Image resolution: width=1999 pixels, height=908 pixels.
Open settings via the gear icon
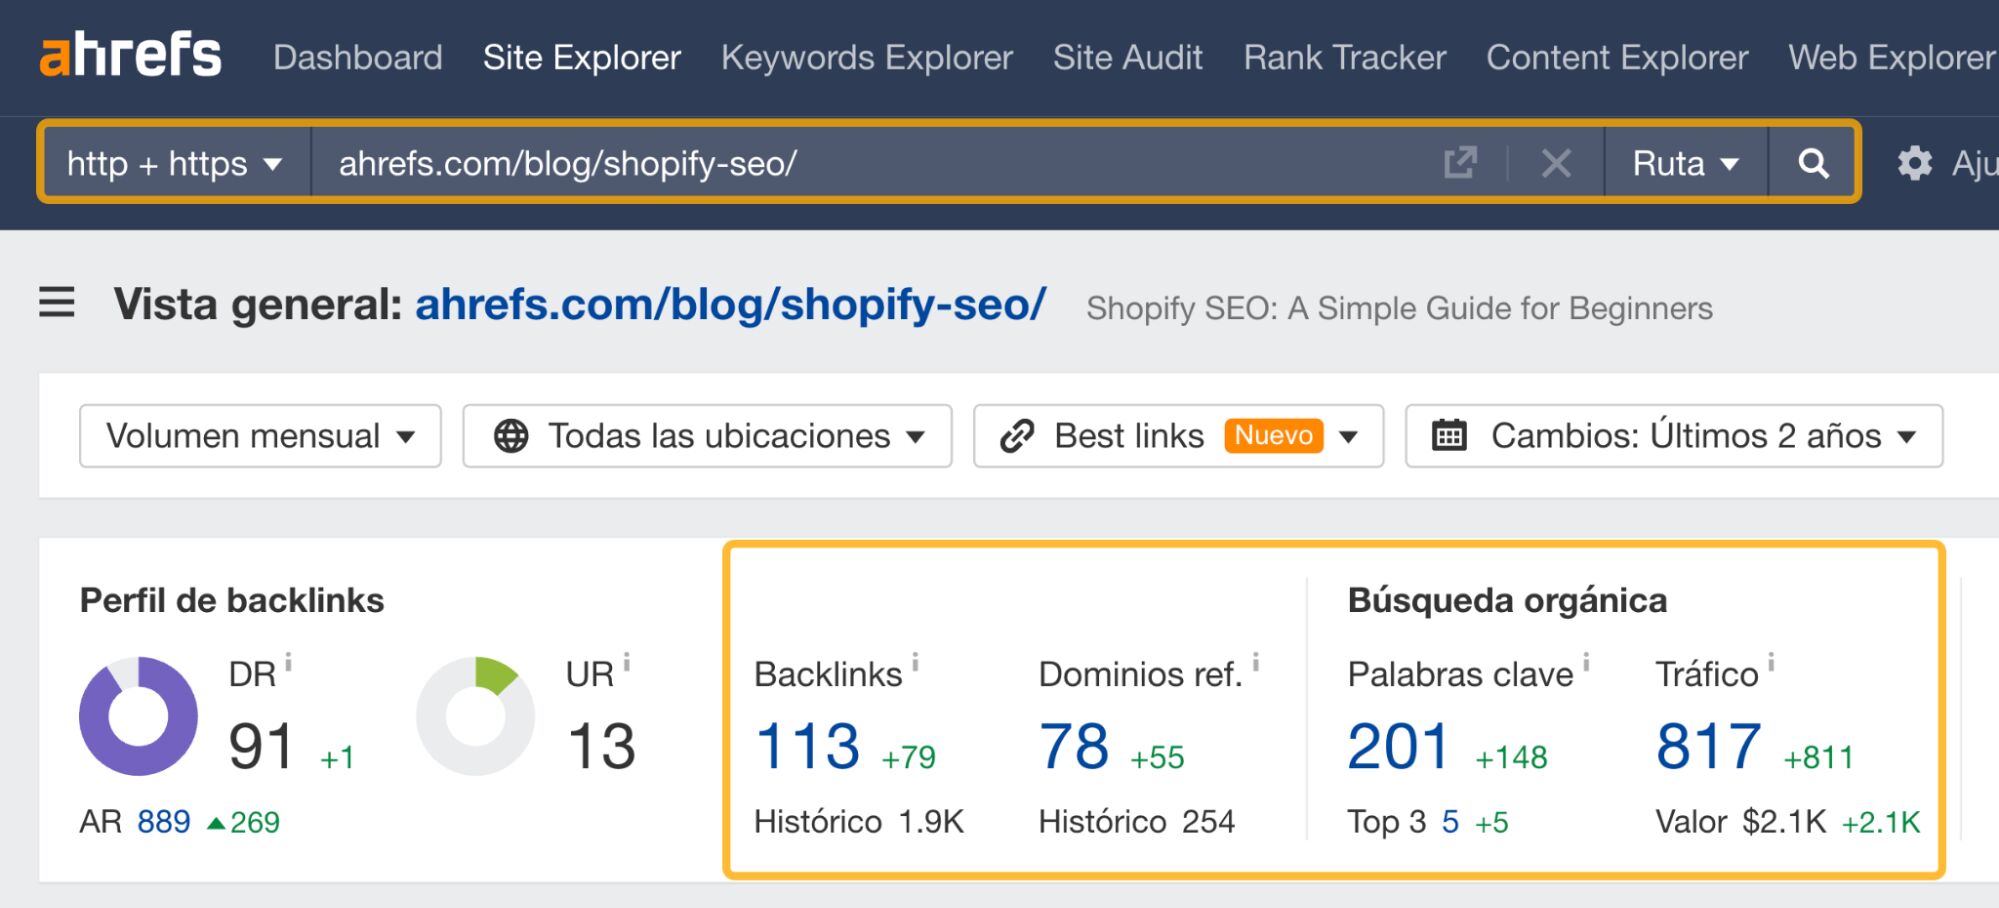1917,163
